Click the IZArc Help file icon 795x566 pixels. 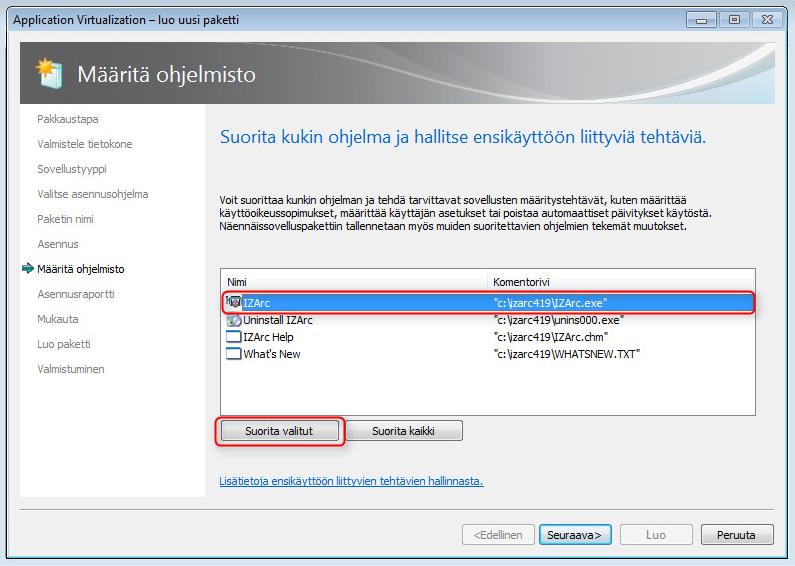(234, 337)
